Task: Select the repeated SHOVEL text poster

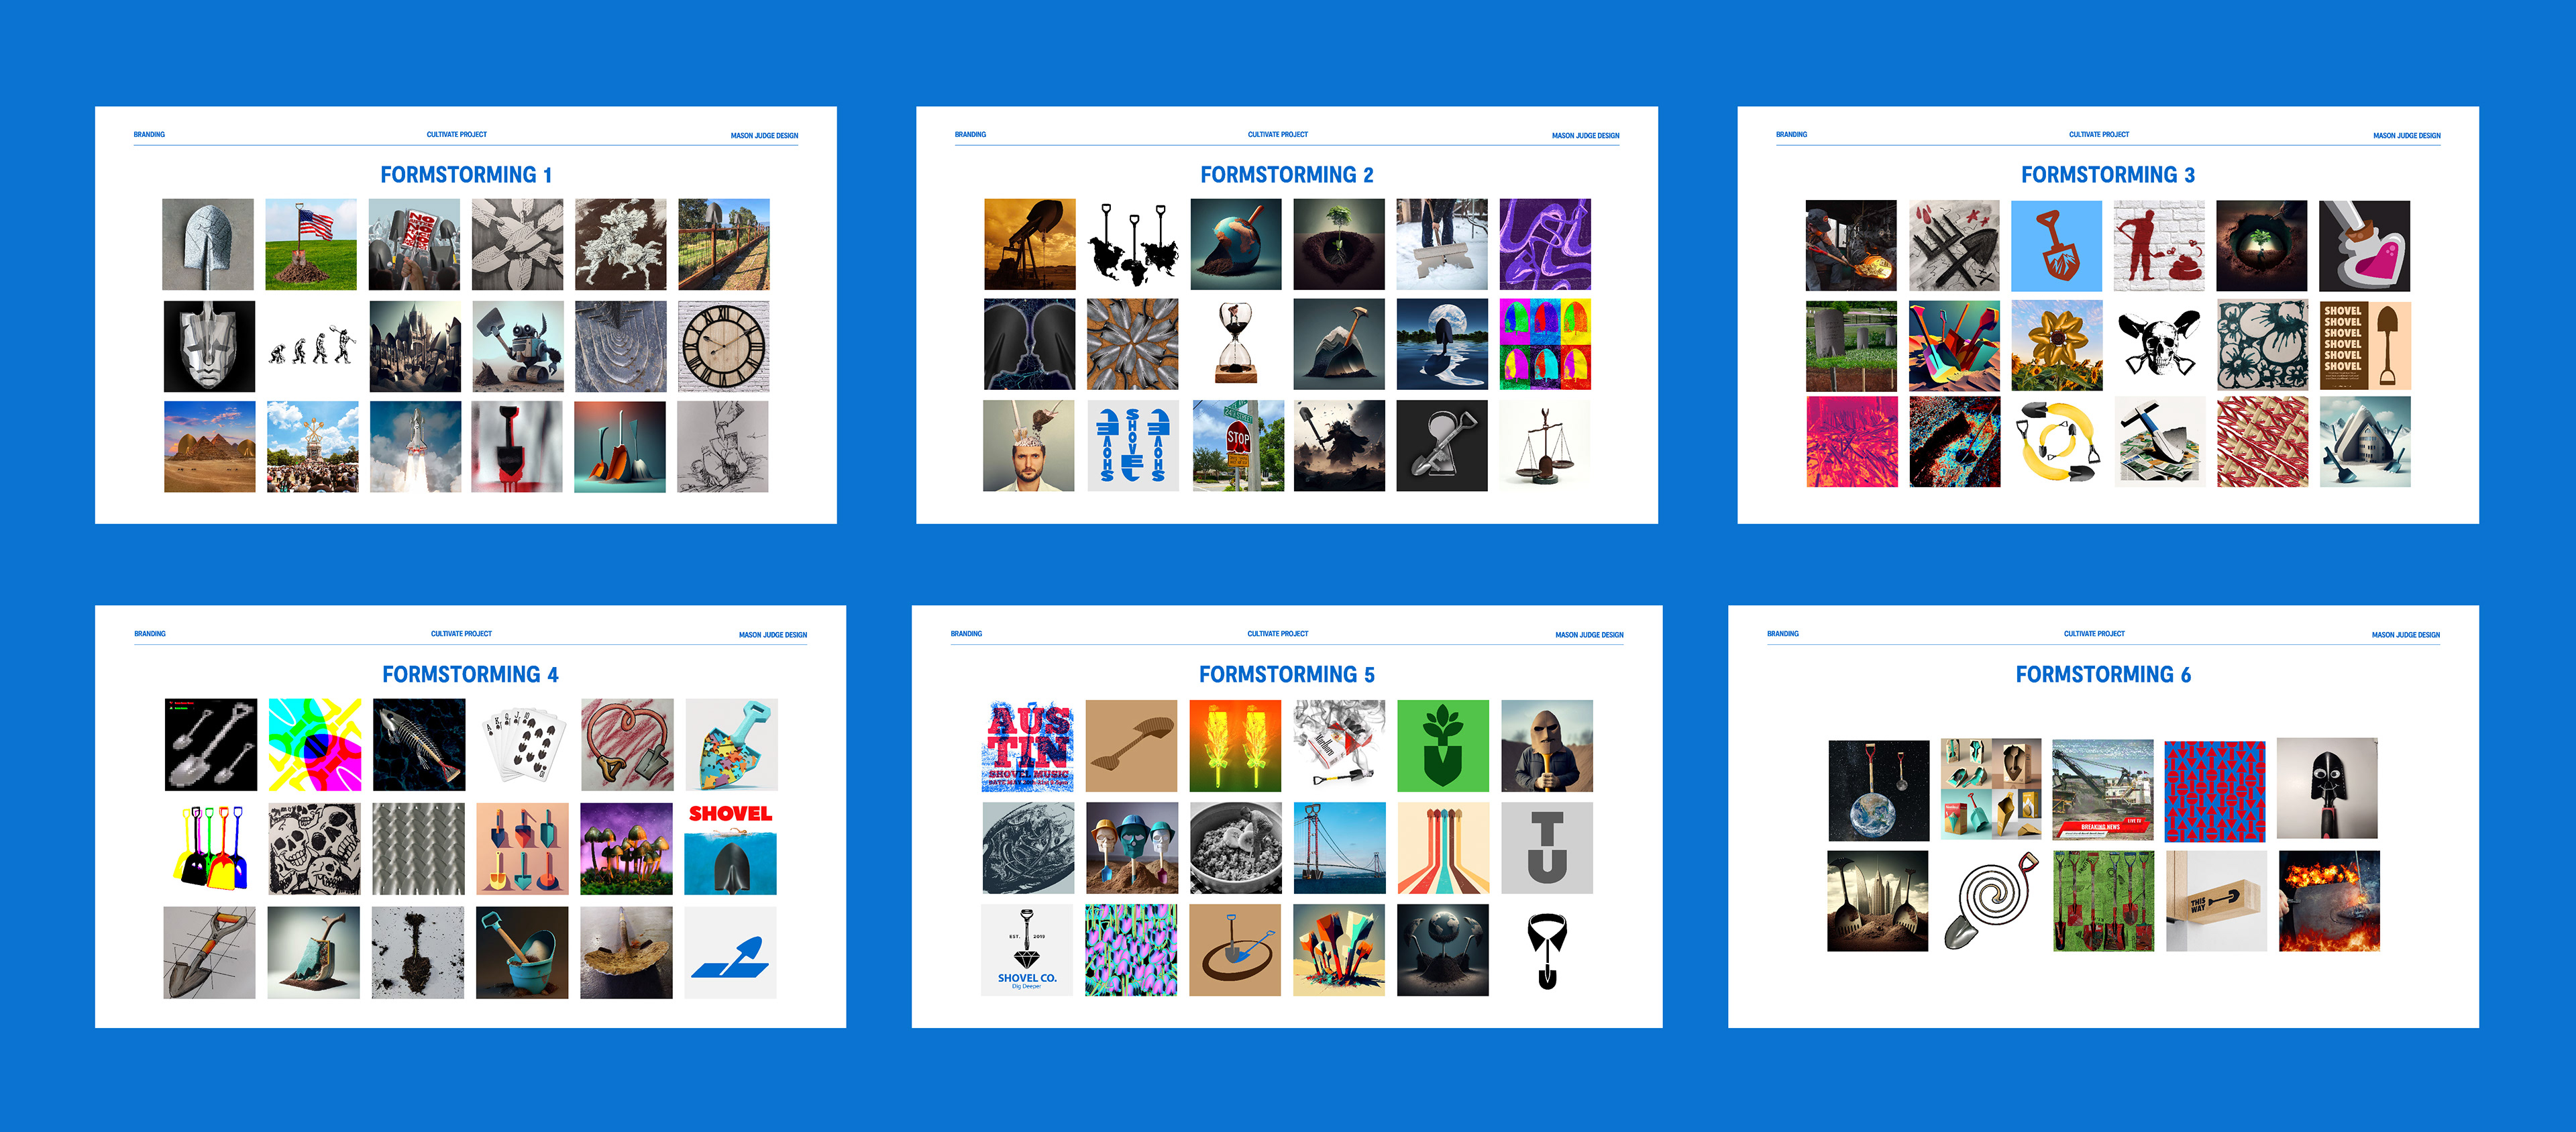Action: tap(2364, 345)
